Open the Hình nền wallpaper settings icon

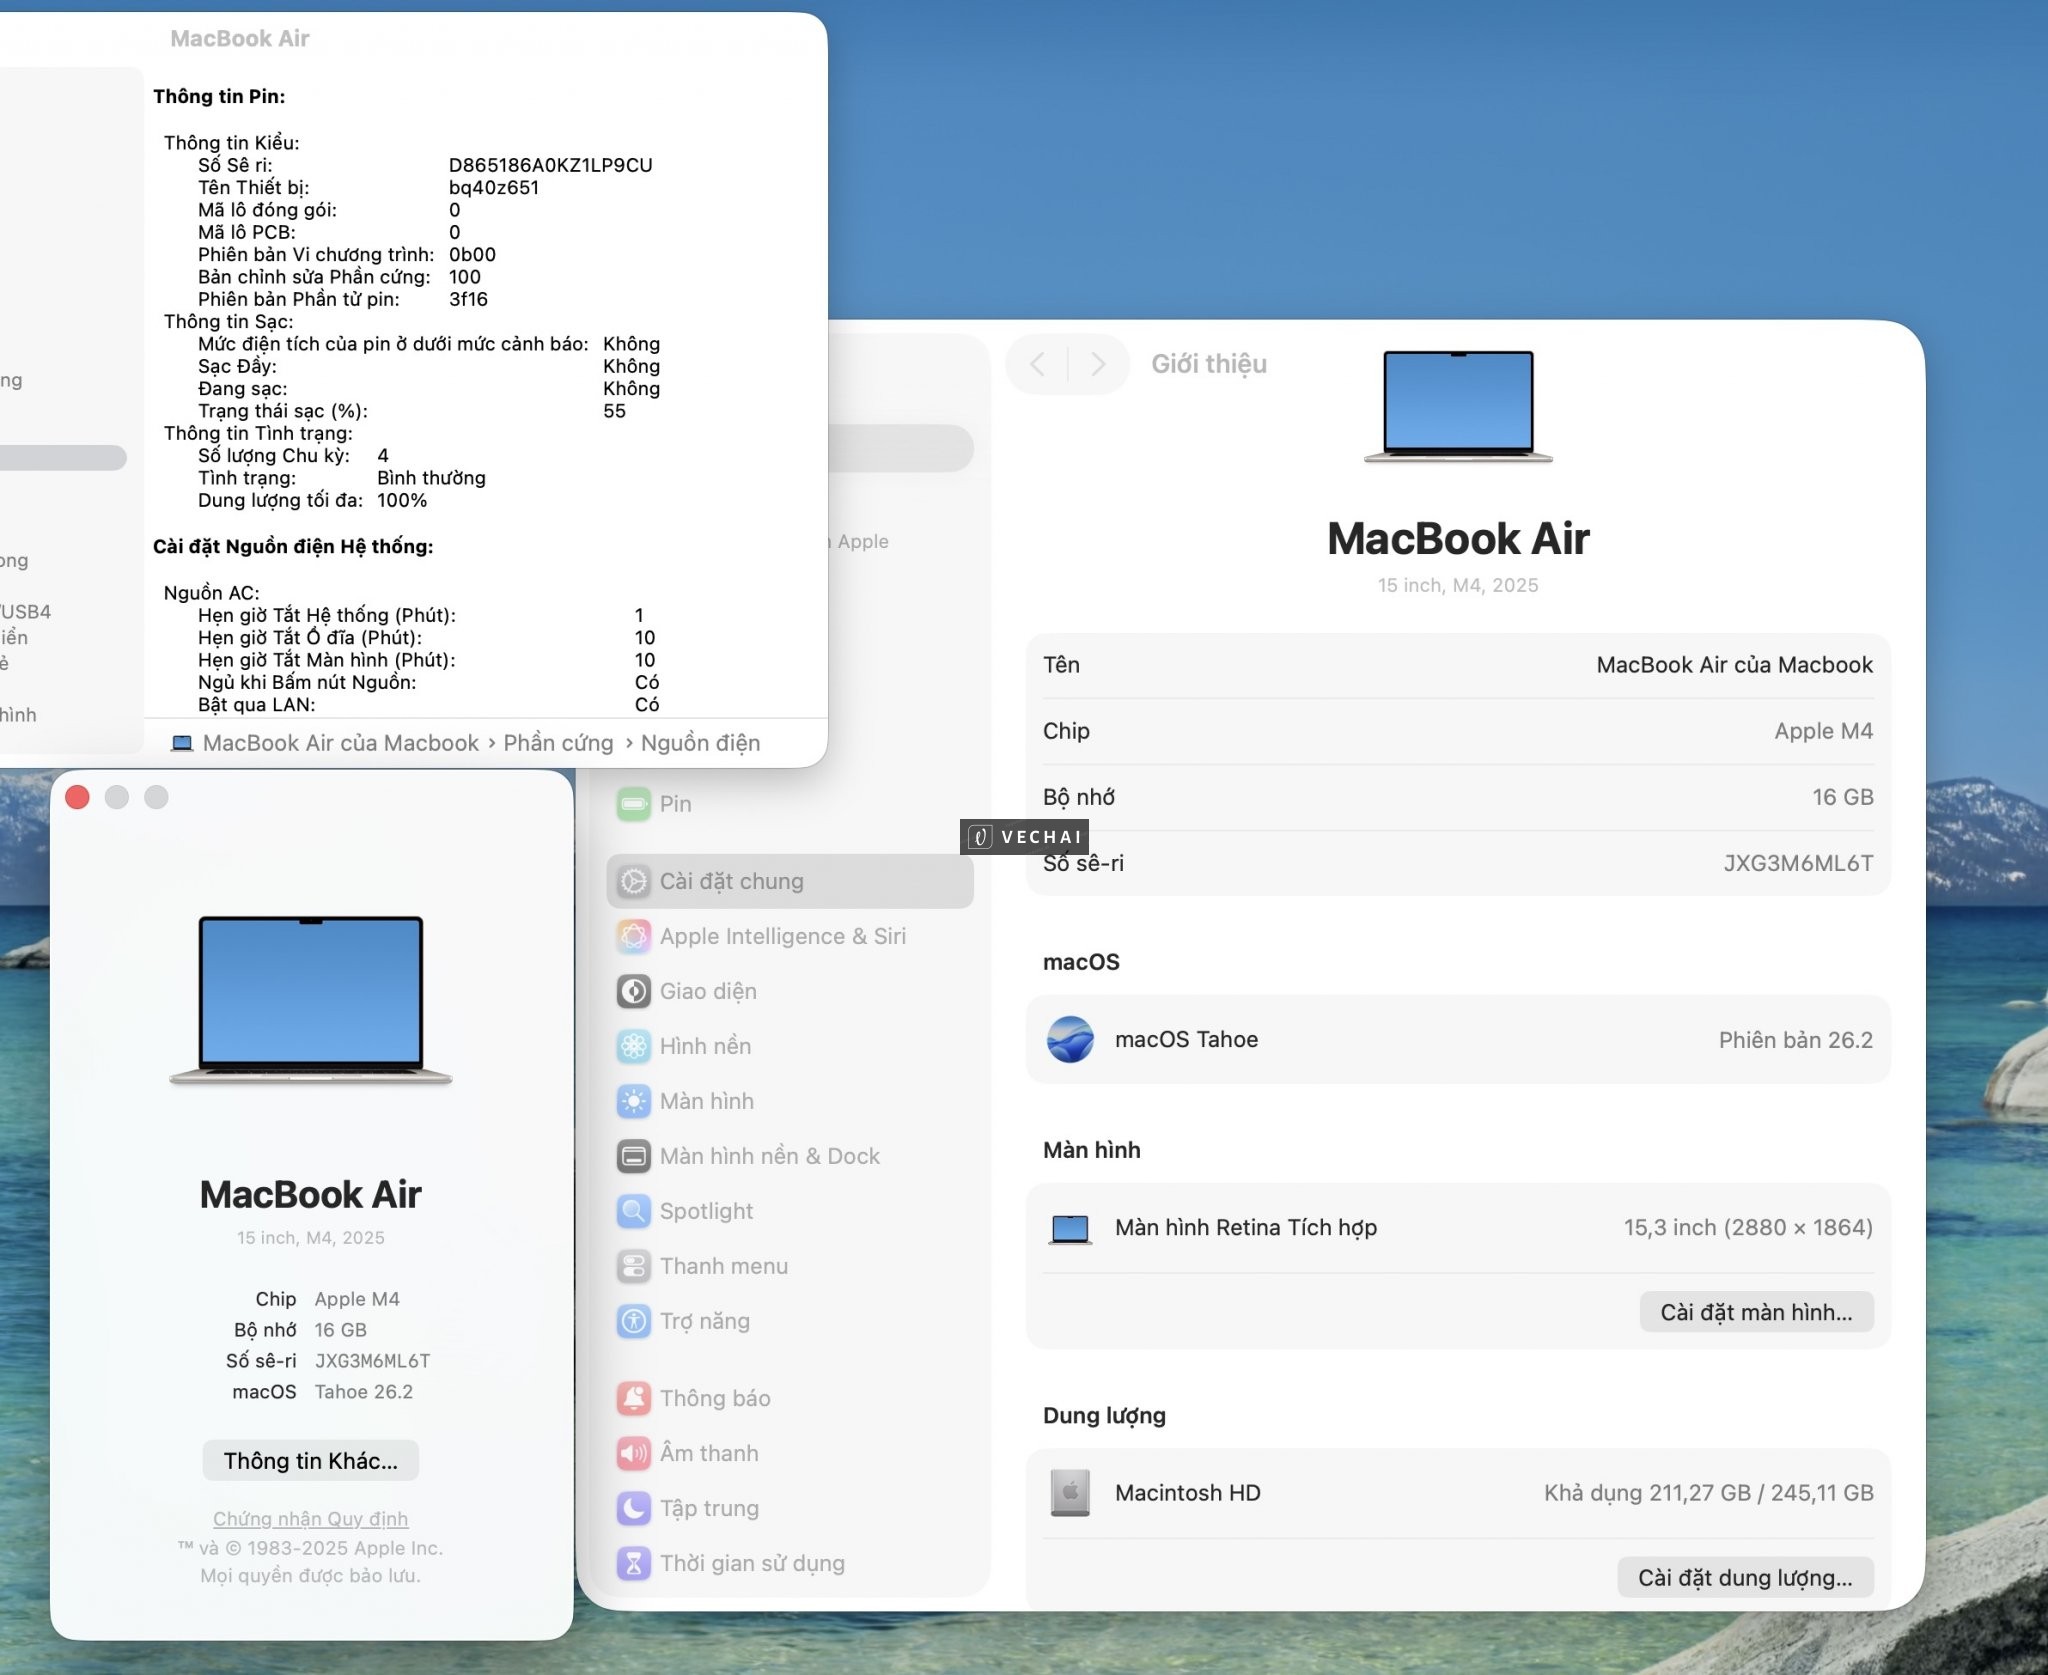[634, 1046]
